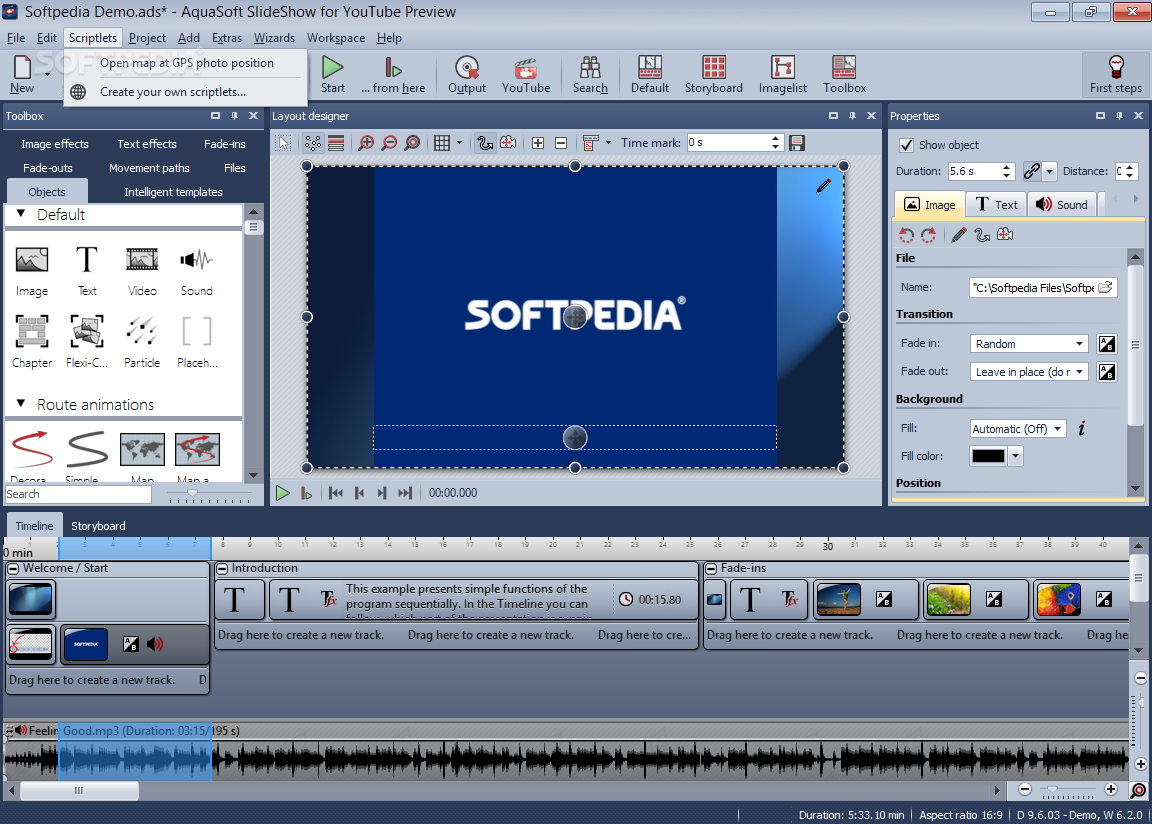
Task: Open the Output toolbar button
Action: (467, 74)
